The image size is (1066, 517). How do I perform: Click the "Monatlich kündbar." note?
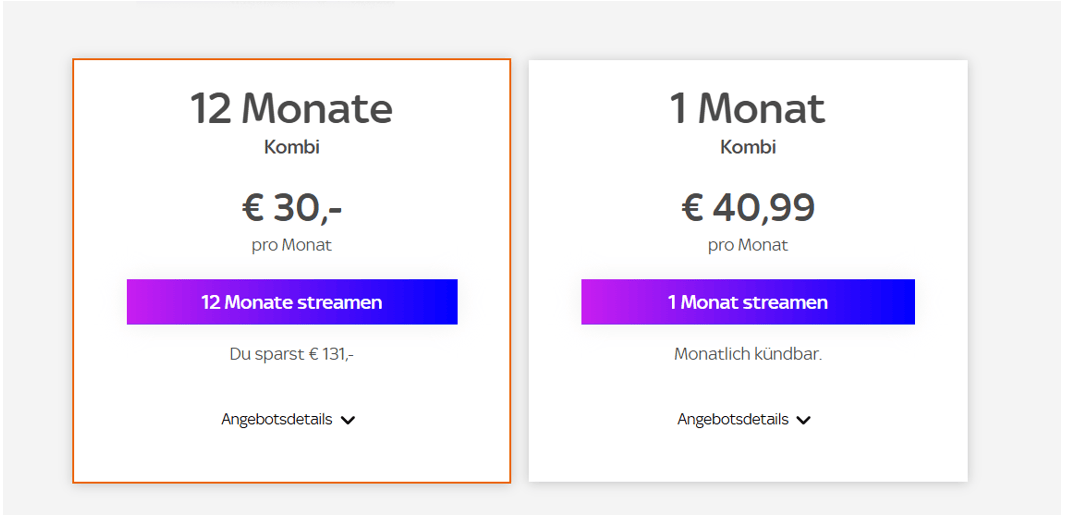point(748,354)
